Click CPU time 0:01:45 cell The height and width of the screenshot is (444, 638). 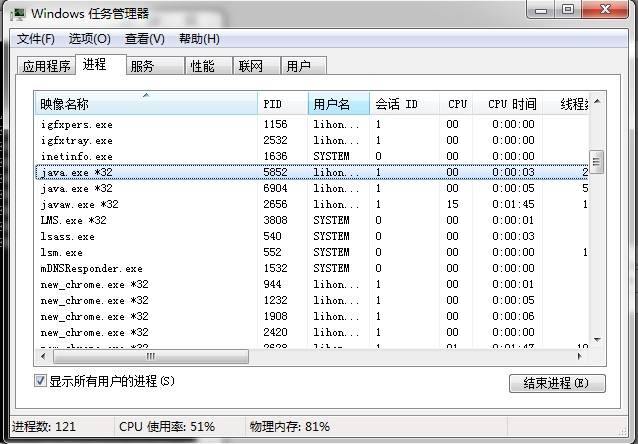point(513,204)
